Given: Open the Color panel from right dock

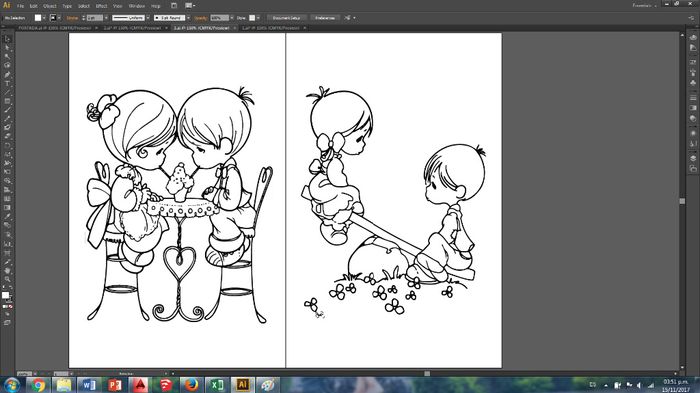Looking at the screenshot, I should (x=693, y=38).
